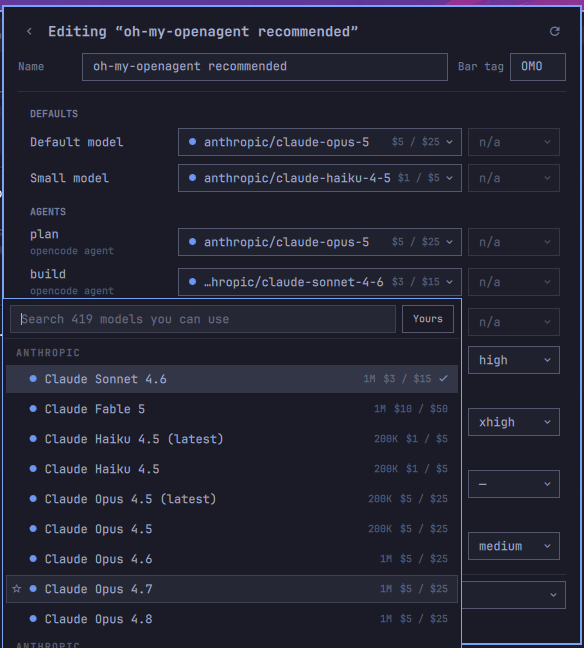Select Claude Opus 4.7 model
Screen dimensions: 584x648
click(232, 588)
